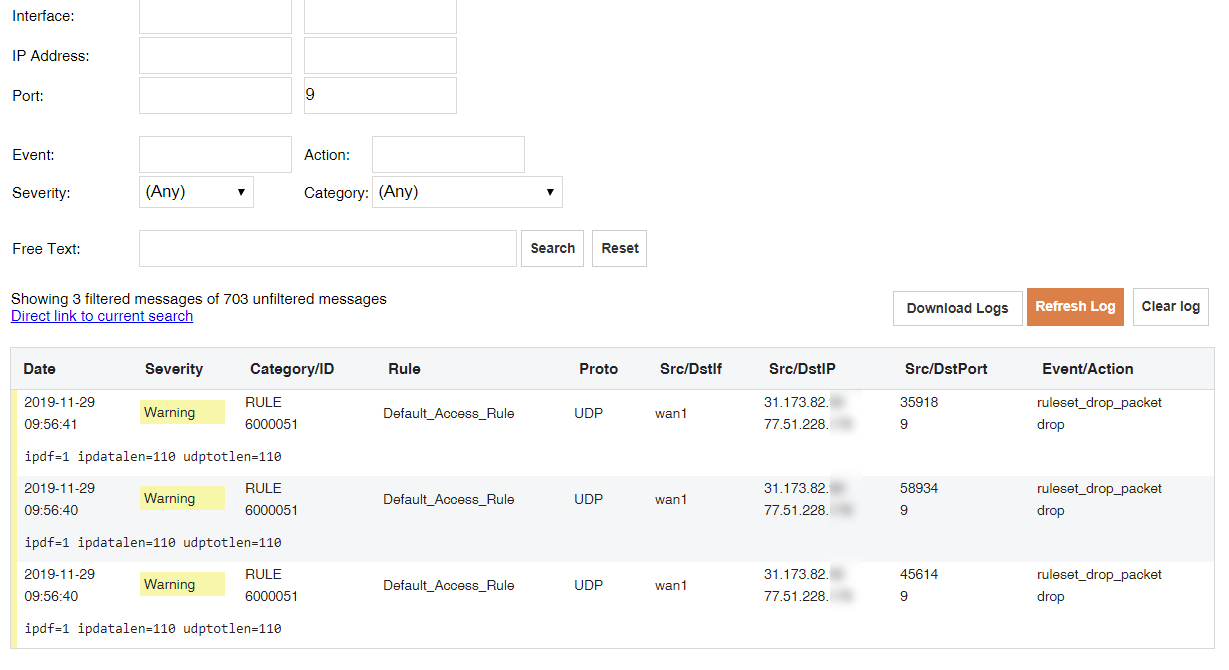Click drop action in first log row
The height and width of the screenshot is (670, 1229).
click(1050, 425)
